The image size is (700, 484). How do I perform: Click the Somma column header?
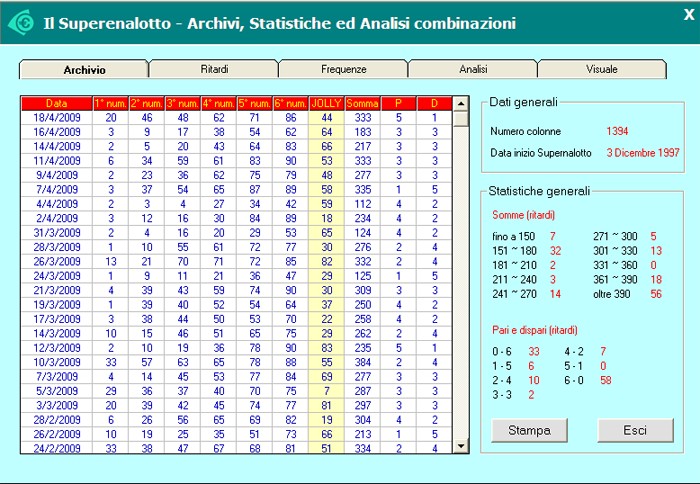(x=362, y=104)
